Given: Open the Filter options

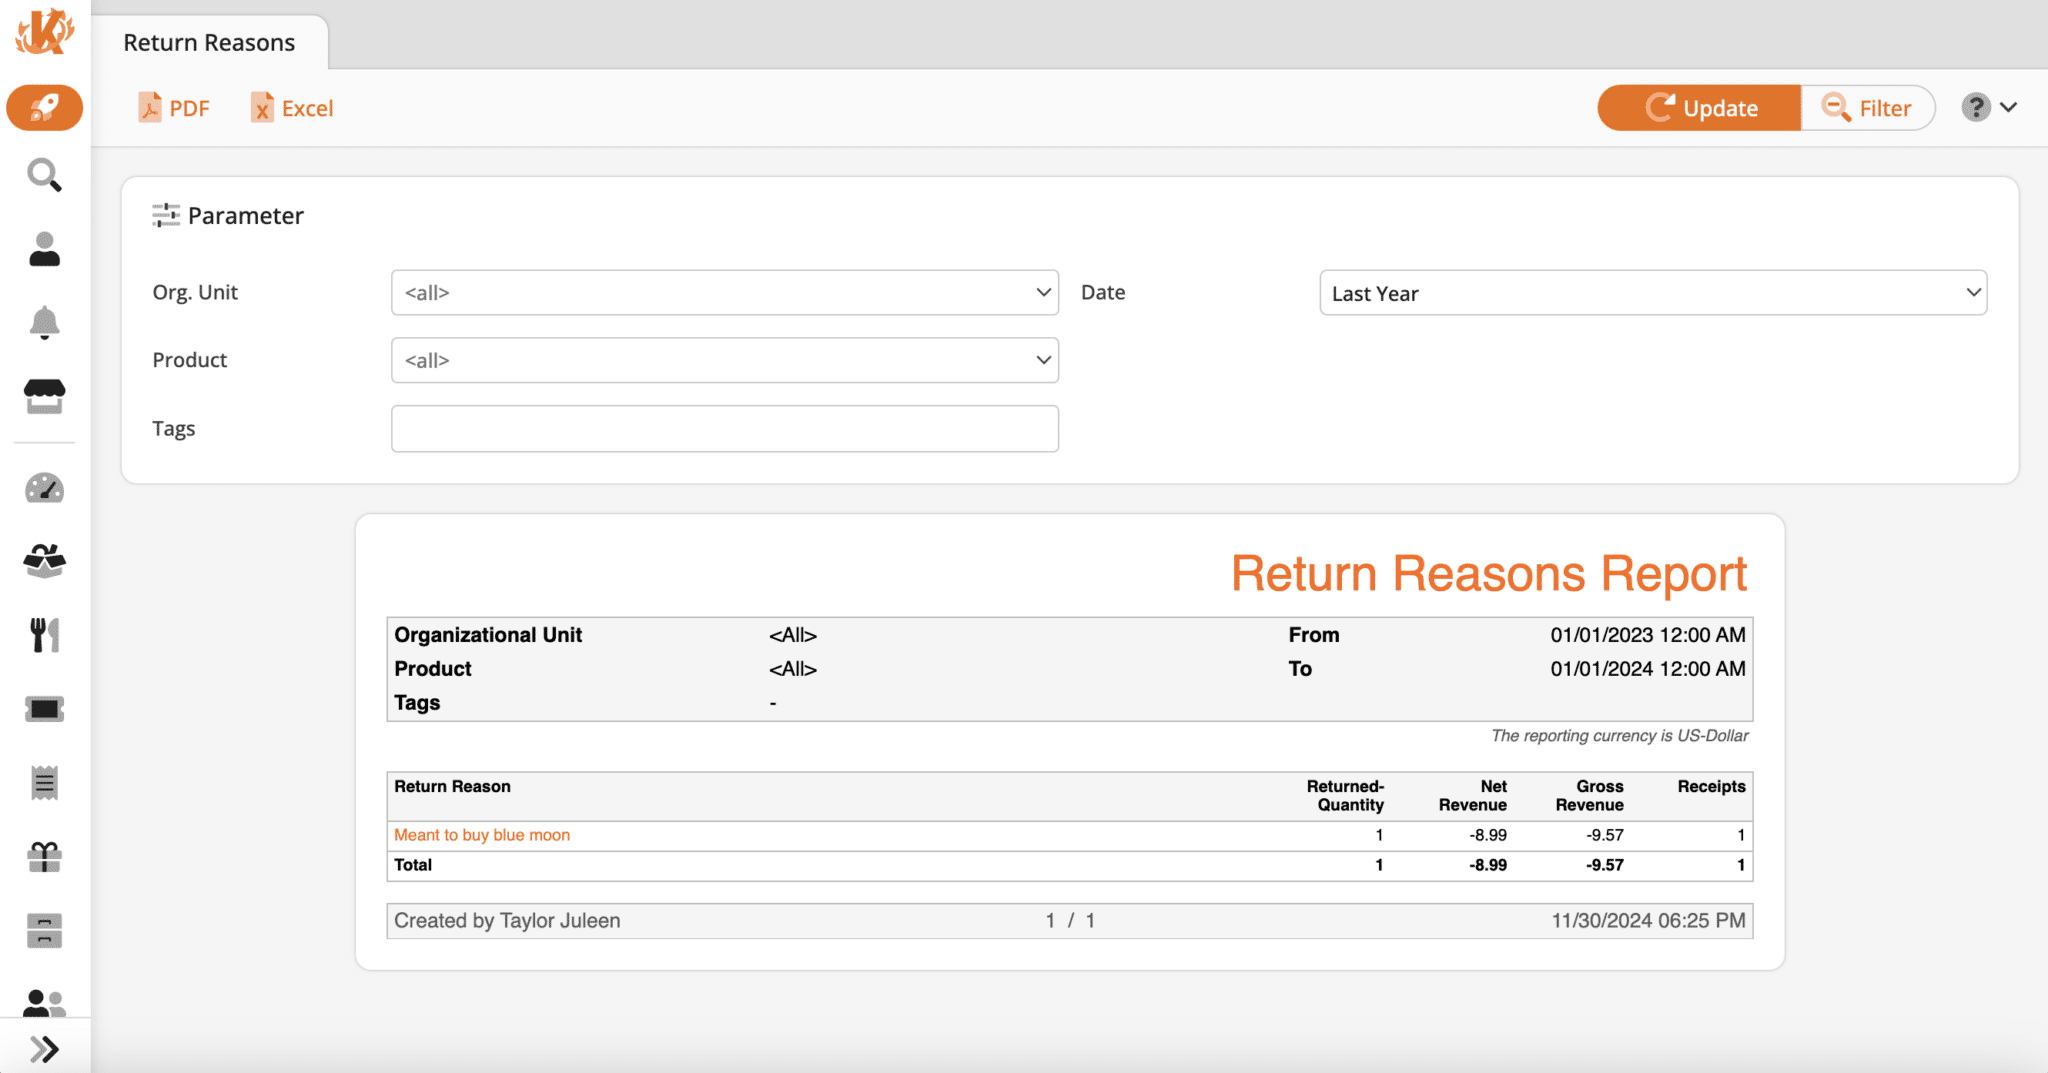Looking at the screenshot, I should [1868, 107].
